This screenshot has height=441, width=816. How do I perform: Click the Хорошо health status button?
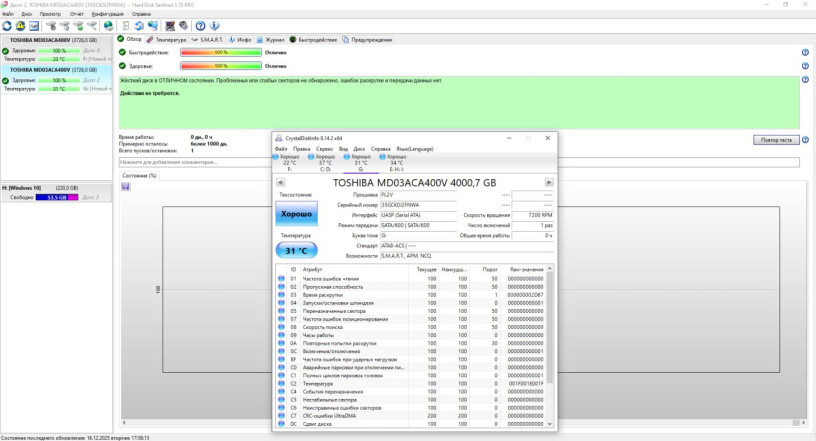(x=296, y=213)
